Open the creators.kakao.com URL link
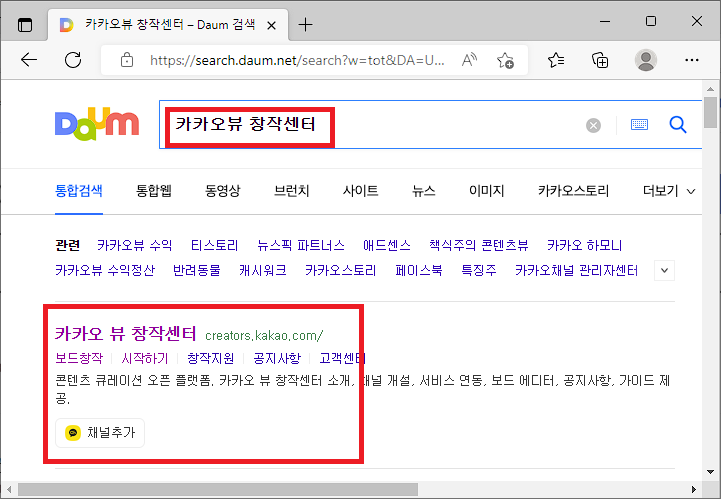Viewport: 721px width, 499px height. coord(264,336)
